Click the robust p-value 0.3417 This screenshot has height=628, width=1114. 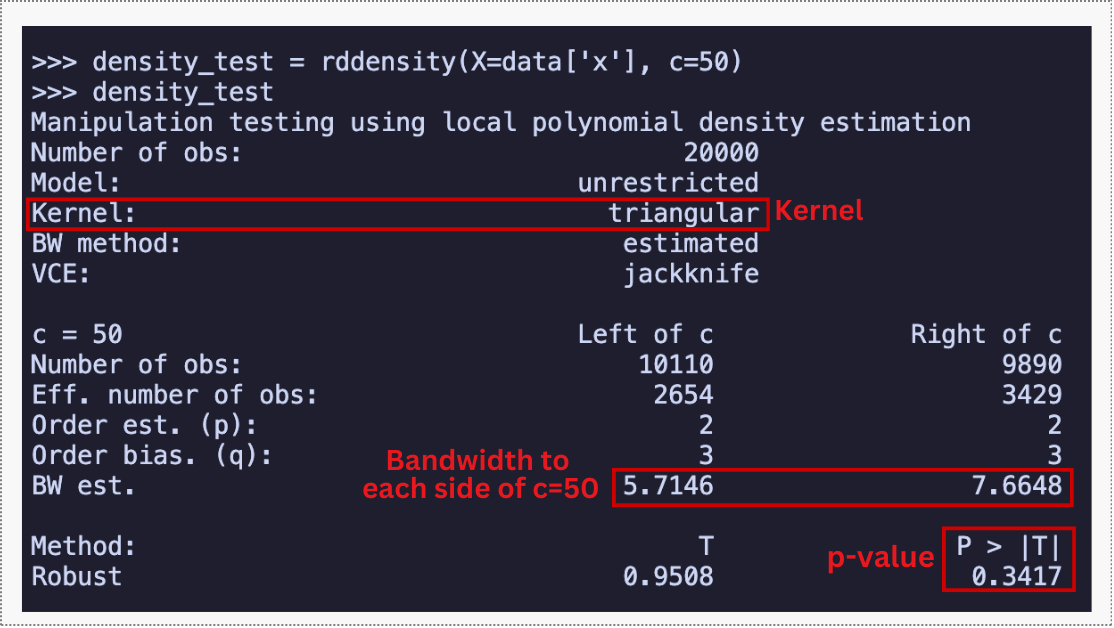(1016, 577)
